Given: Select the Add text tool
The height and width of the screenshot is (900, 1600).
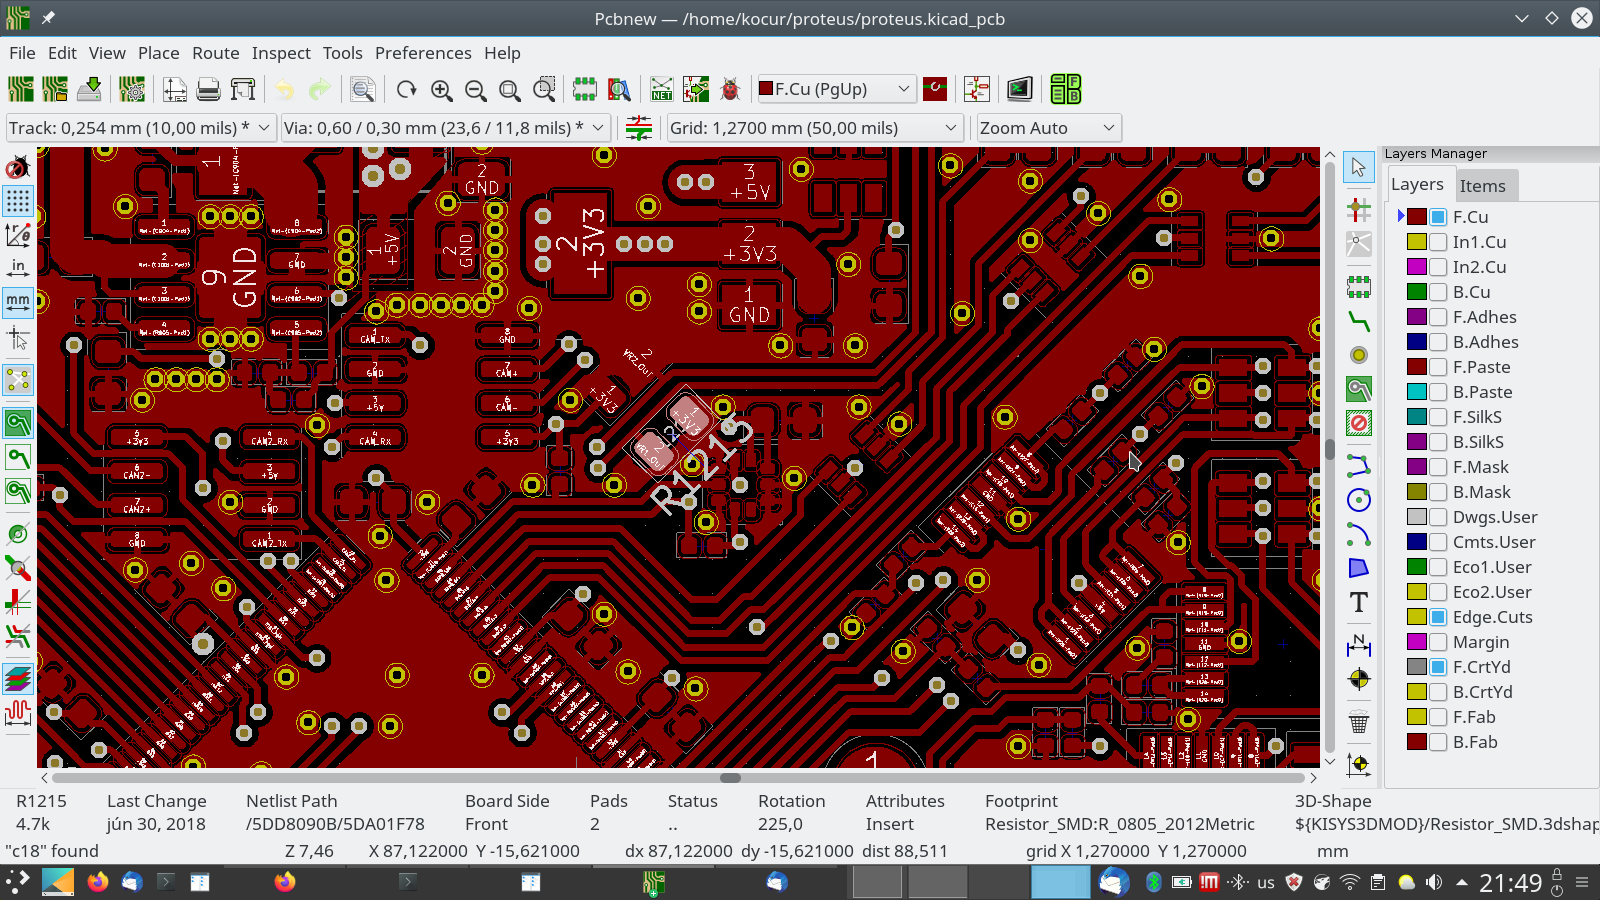Looking at the screenshot, I should (1358, 602).
